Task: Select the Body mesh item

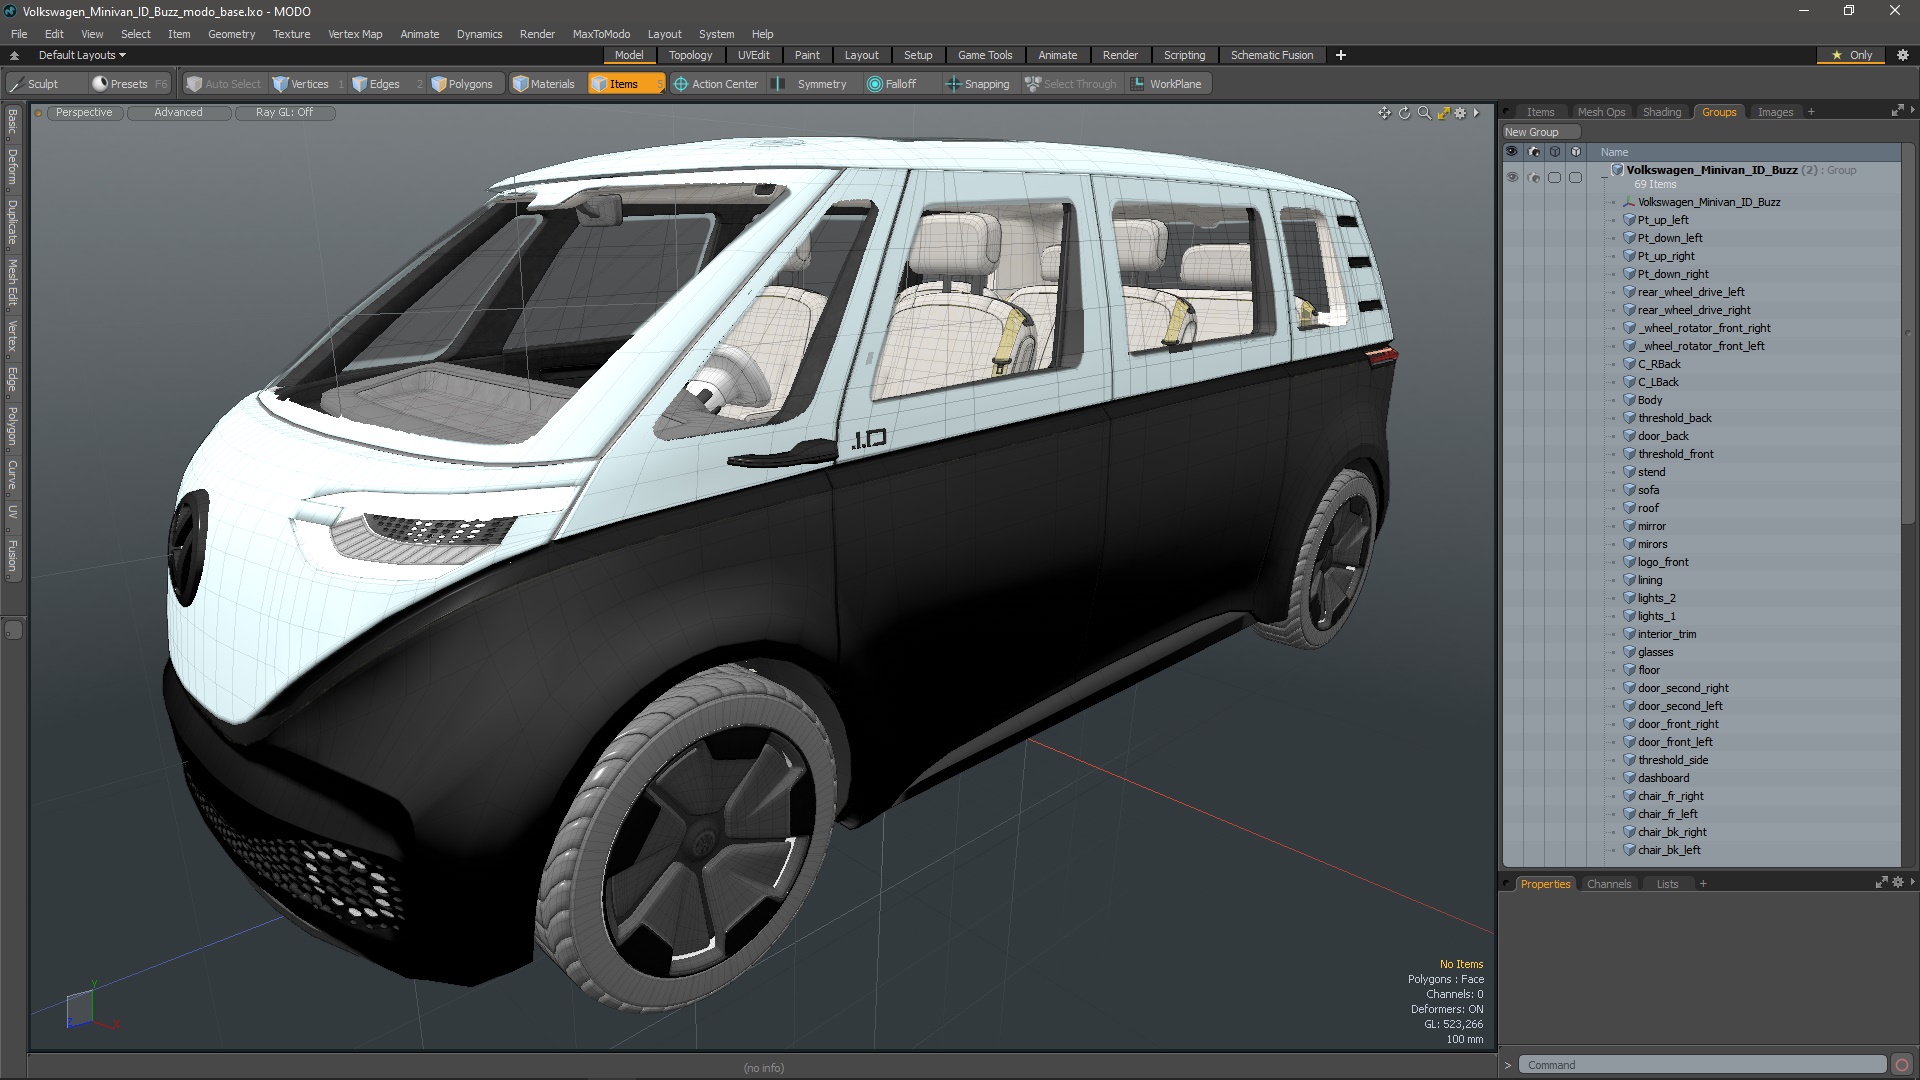Action: [1650, 400]
